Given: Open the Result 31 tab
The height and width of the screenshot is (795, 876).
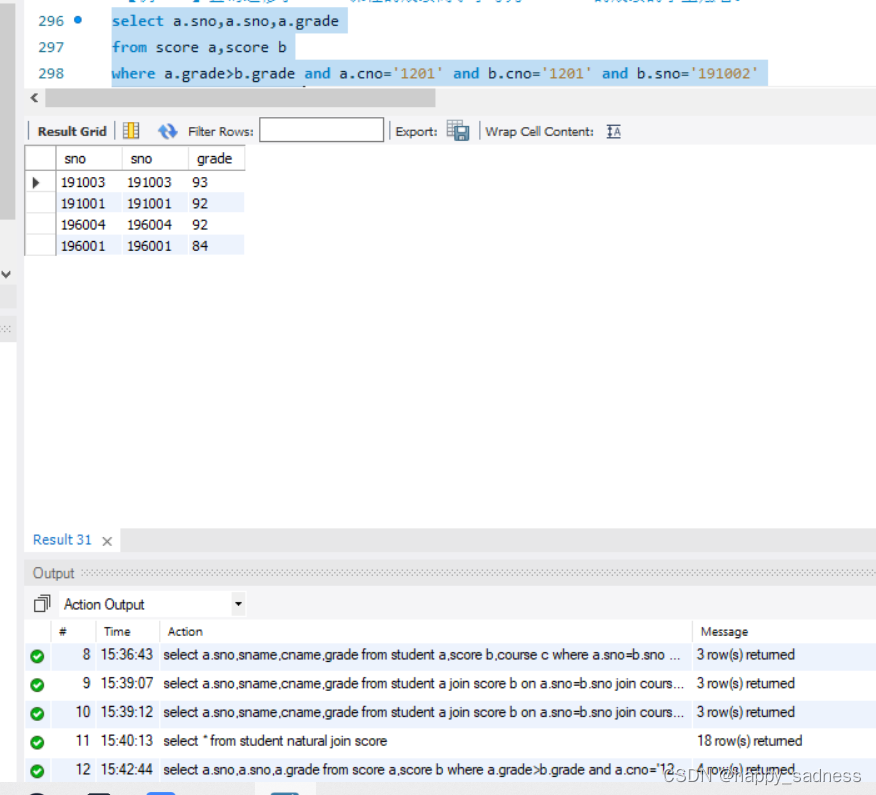Looking at the screenshot, I should [61, 540].
